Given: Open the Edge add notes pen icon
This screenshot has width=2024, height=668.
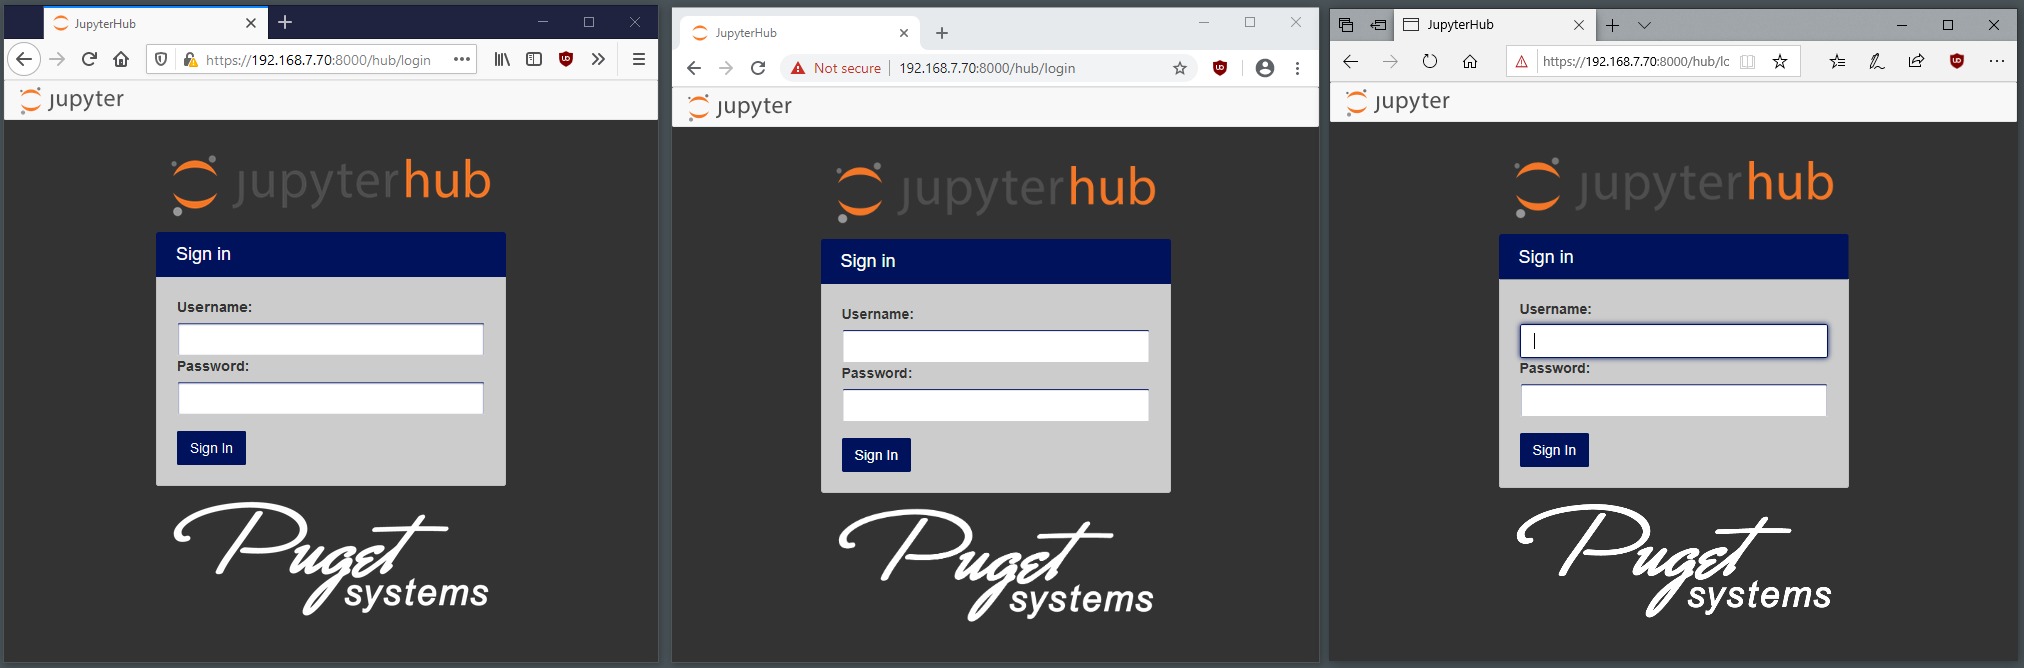Looking at the screenshot, I should pos(1877,62).
